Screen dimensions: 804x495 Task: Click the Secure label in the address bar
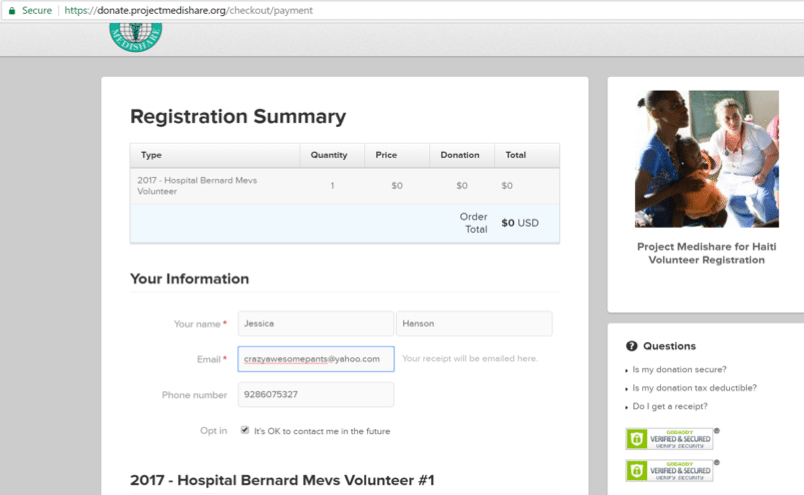pyautogui.click(x=37, y=10)
